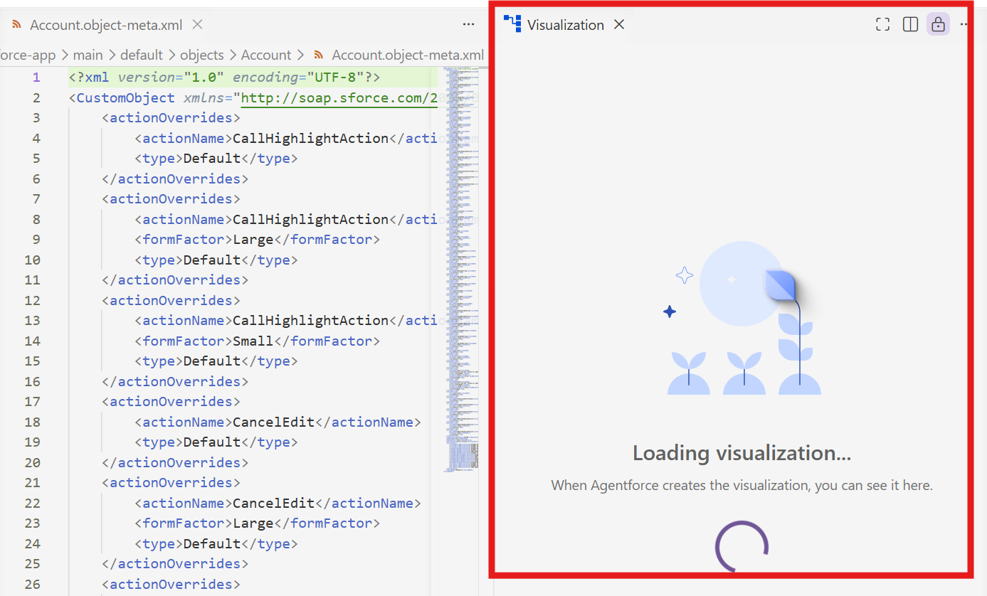Open the soap.sforce.com namespace link
The height and width of the screenshot is (596, 987).
point(339,98)
